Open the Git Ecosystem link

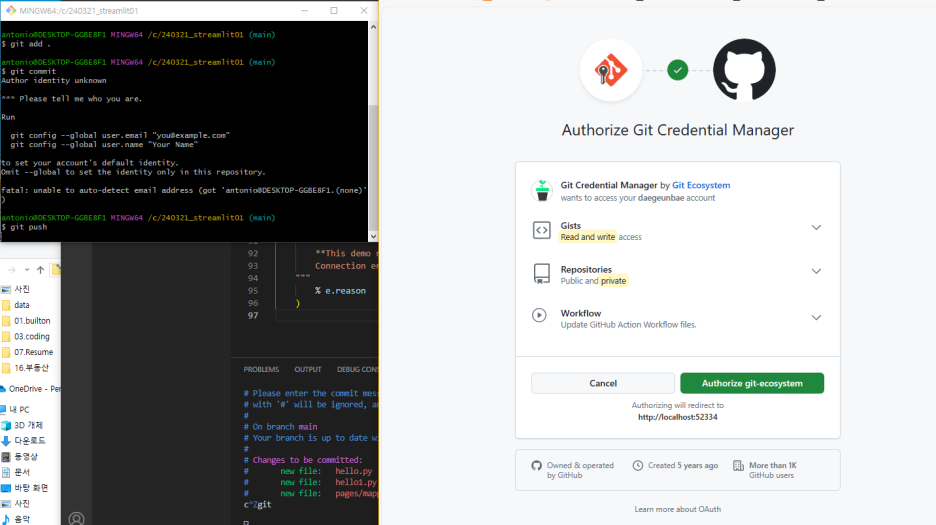coord(701,185)
